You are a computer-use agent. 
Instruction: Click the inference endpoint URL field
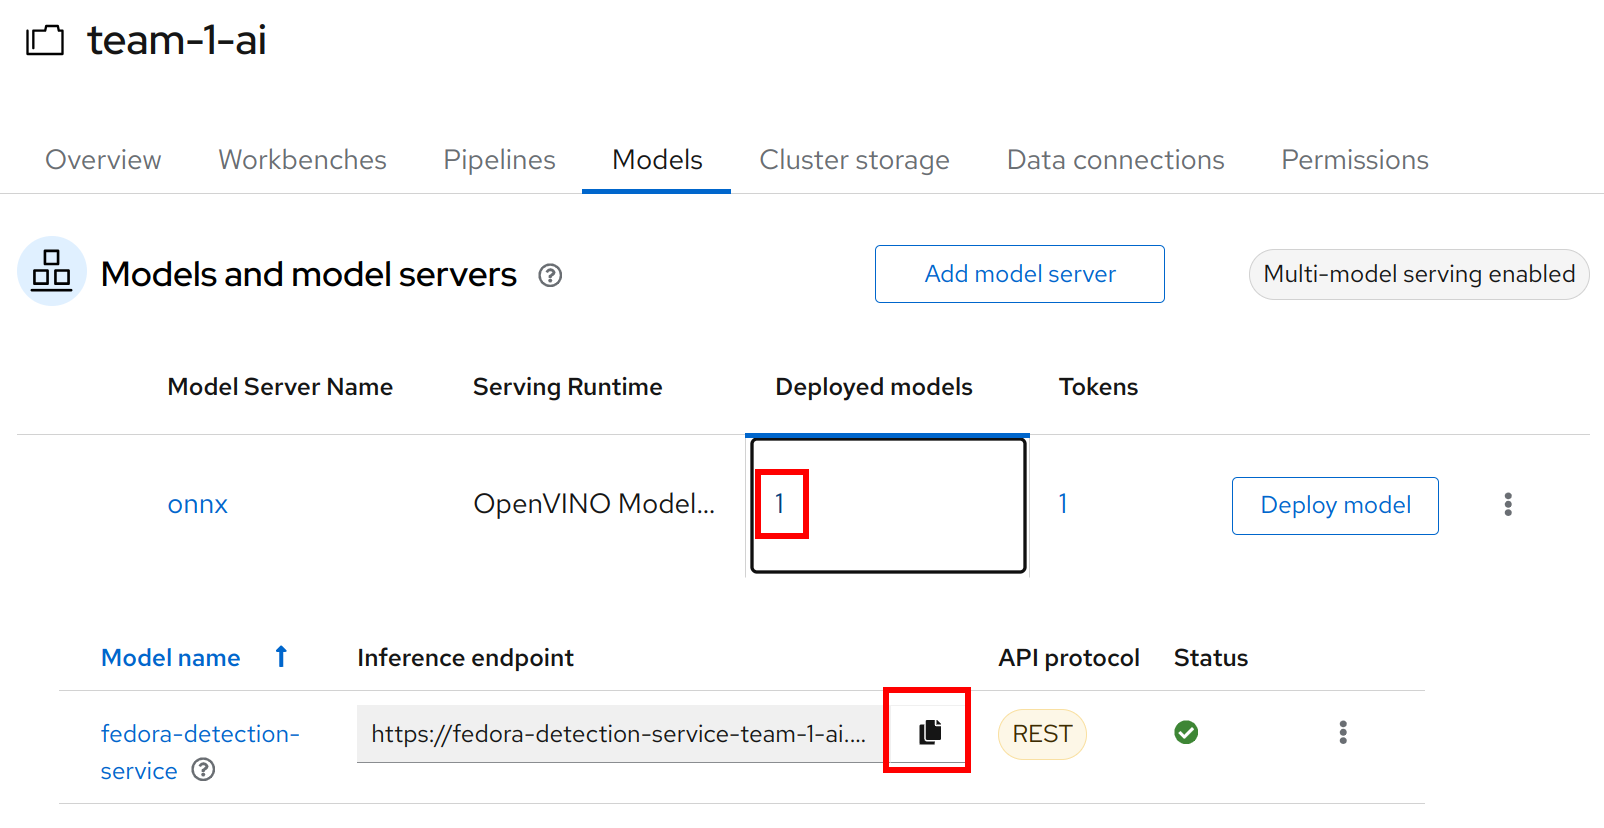pyautogui.click(x=620, y=734)
